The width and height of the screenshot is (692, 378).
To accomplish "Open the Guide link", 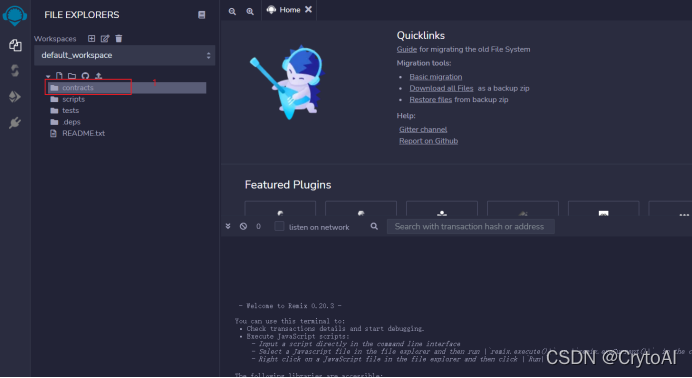I will [406, 49].
